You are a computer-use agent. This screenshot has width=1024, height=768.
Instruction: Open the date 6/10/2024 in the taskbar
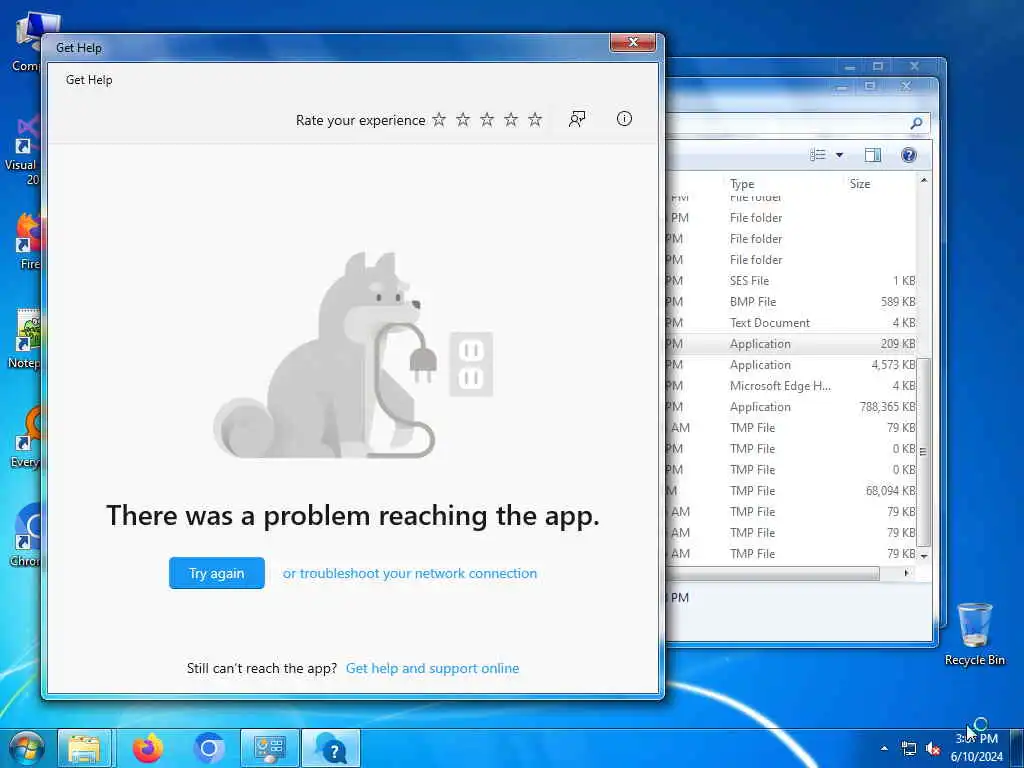coord(976,756)
